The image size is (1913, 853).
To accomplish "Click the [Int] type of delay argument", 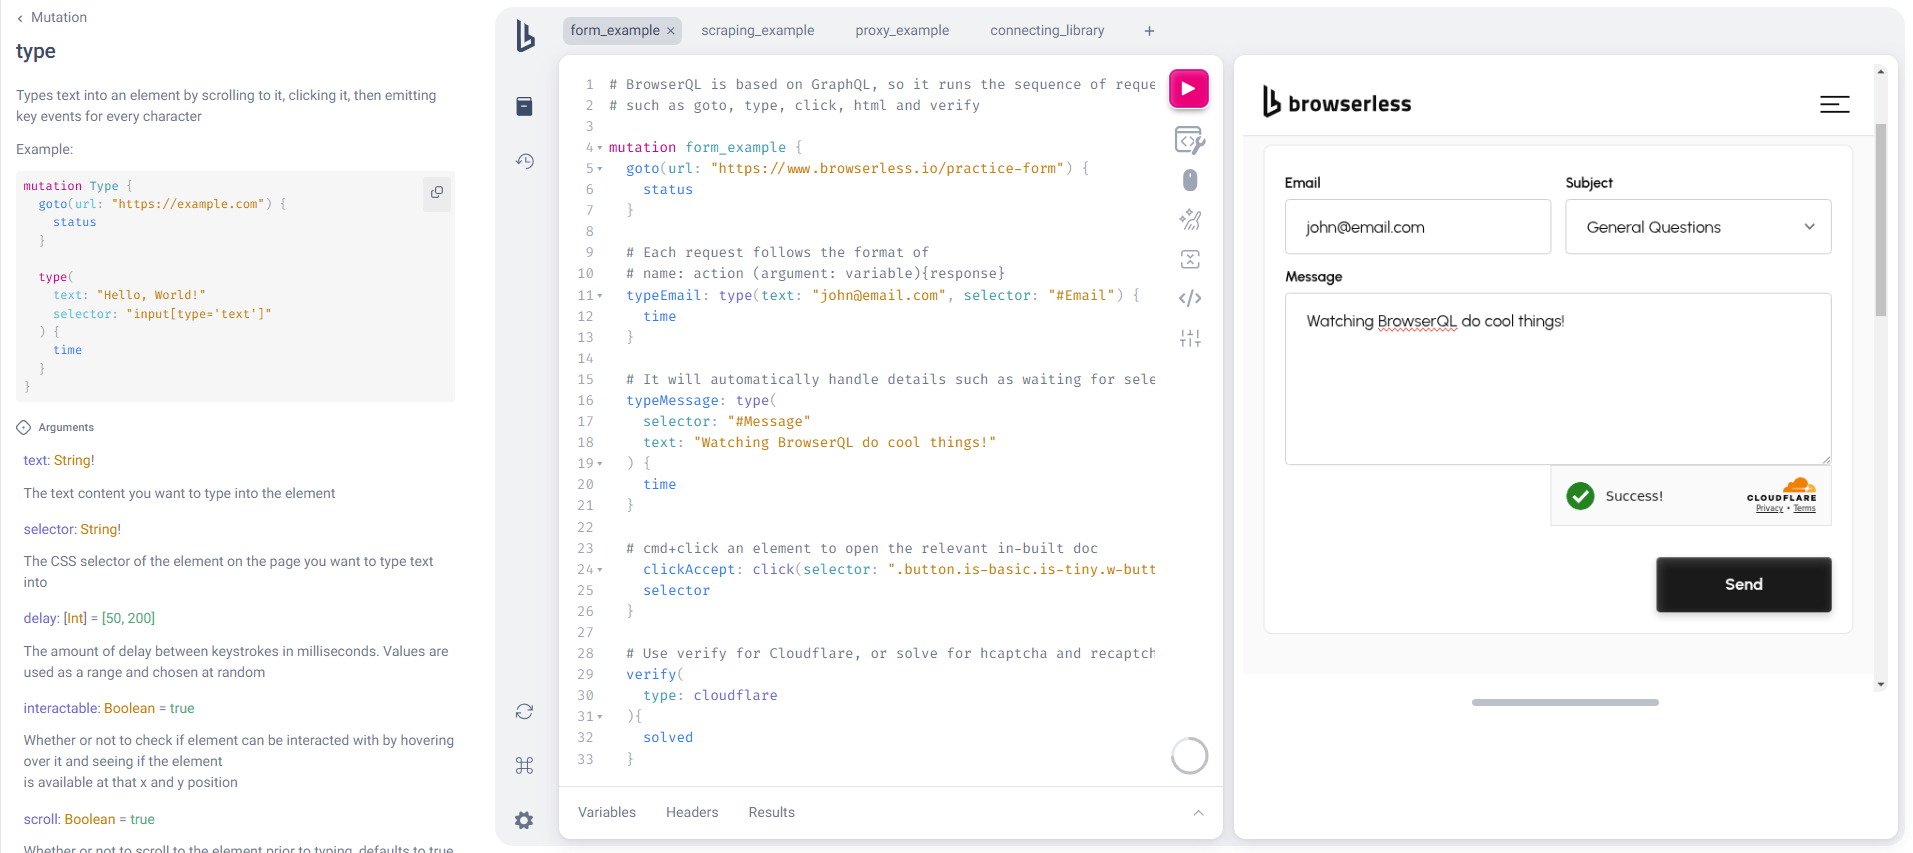I will pos(75,618).
